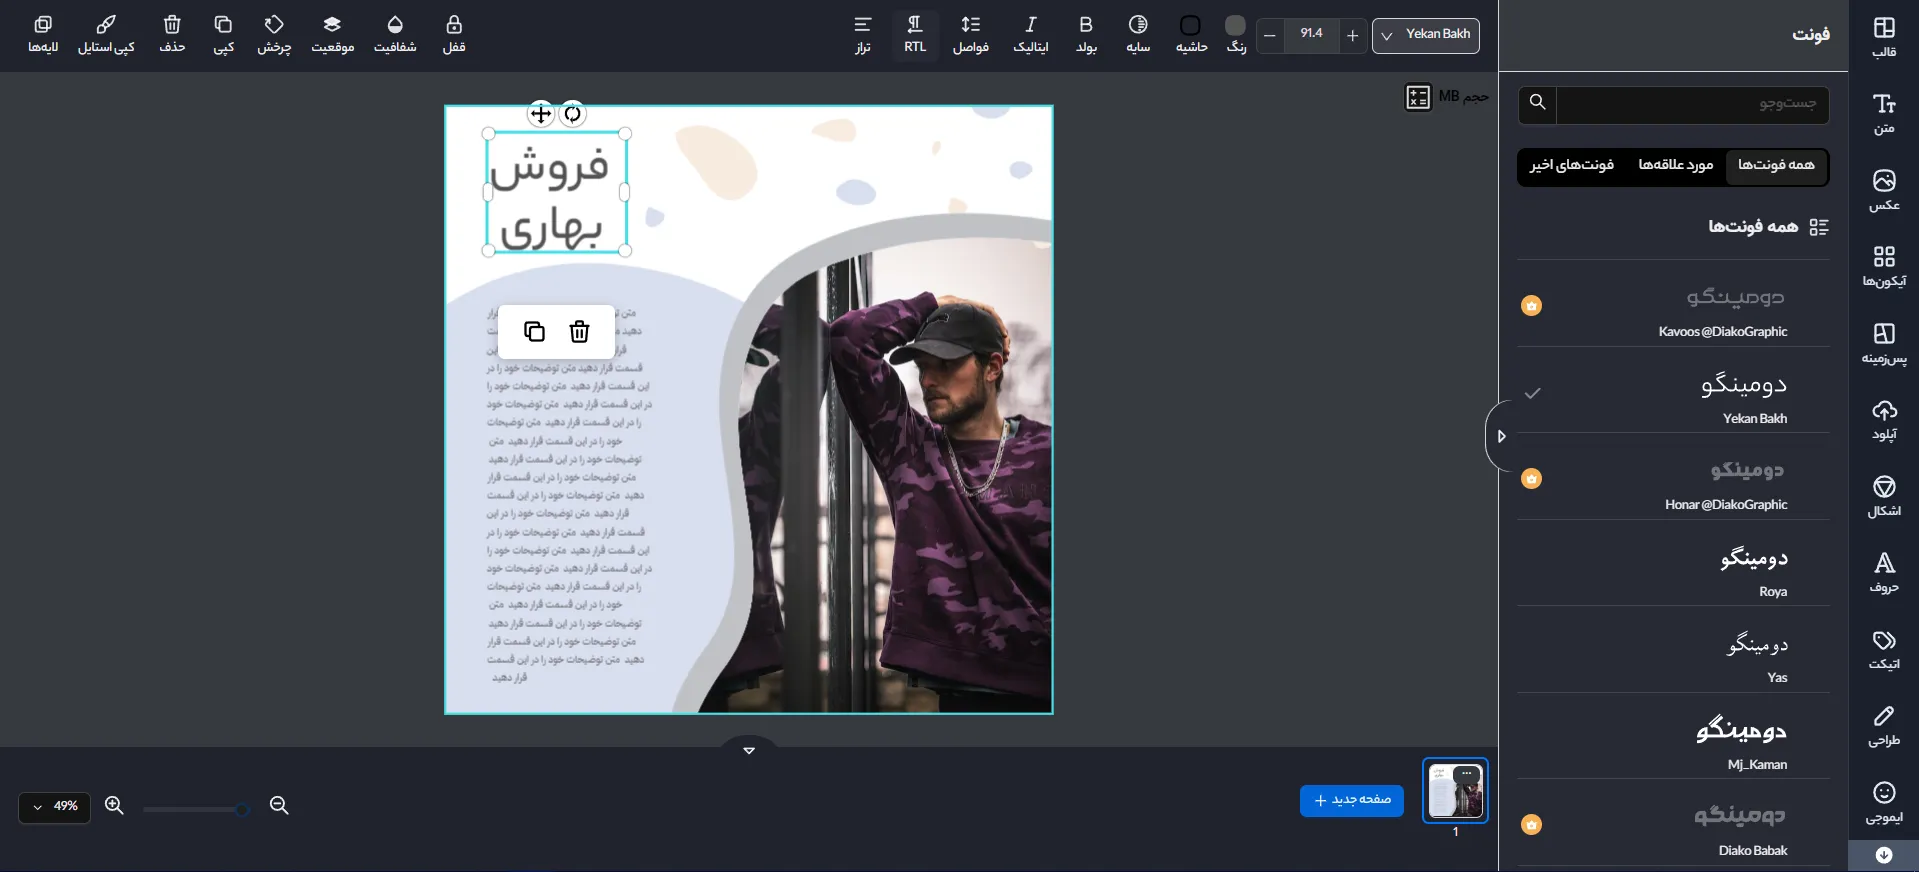The image size is (1919, 872).
Task: Collapse the font side panel arrow
Action: tap(1500, 436)
